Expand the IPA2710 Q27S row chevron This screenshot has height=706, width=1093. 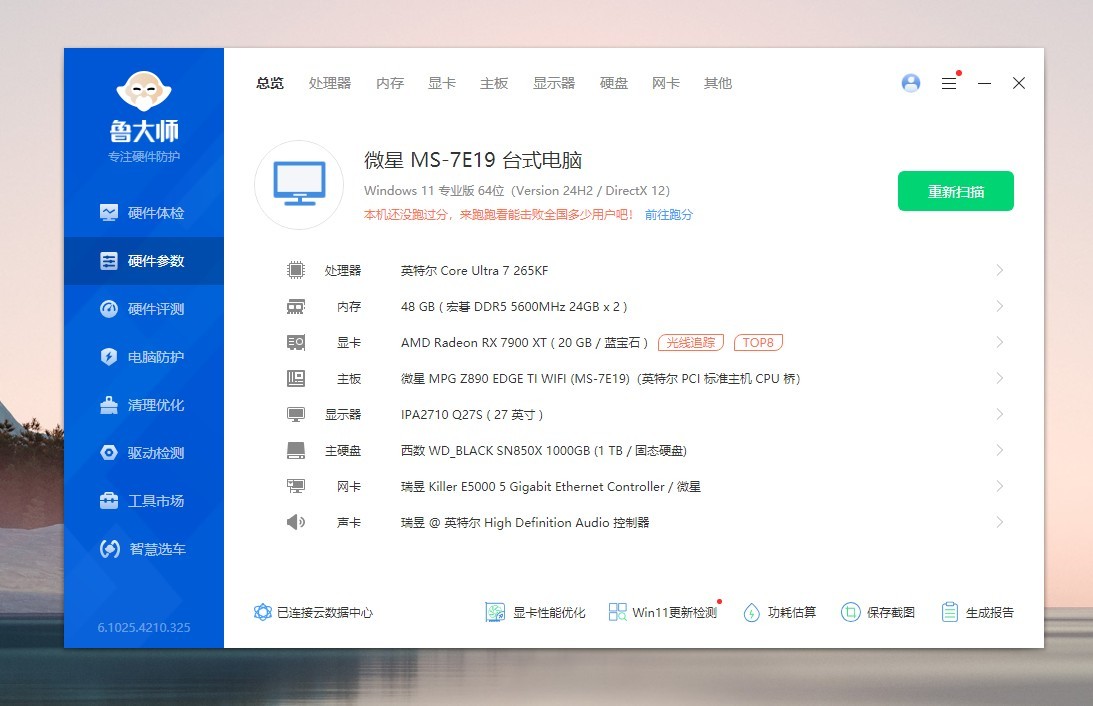tap(1000, 414)
